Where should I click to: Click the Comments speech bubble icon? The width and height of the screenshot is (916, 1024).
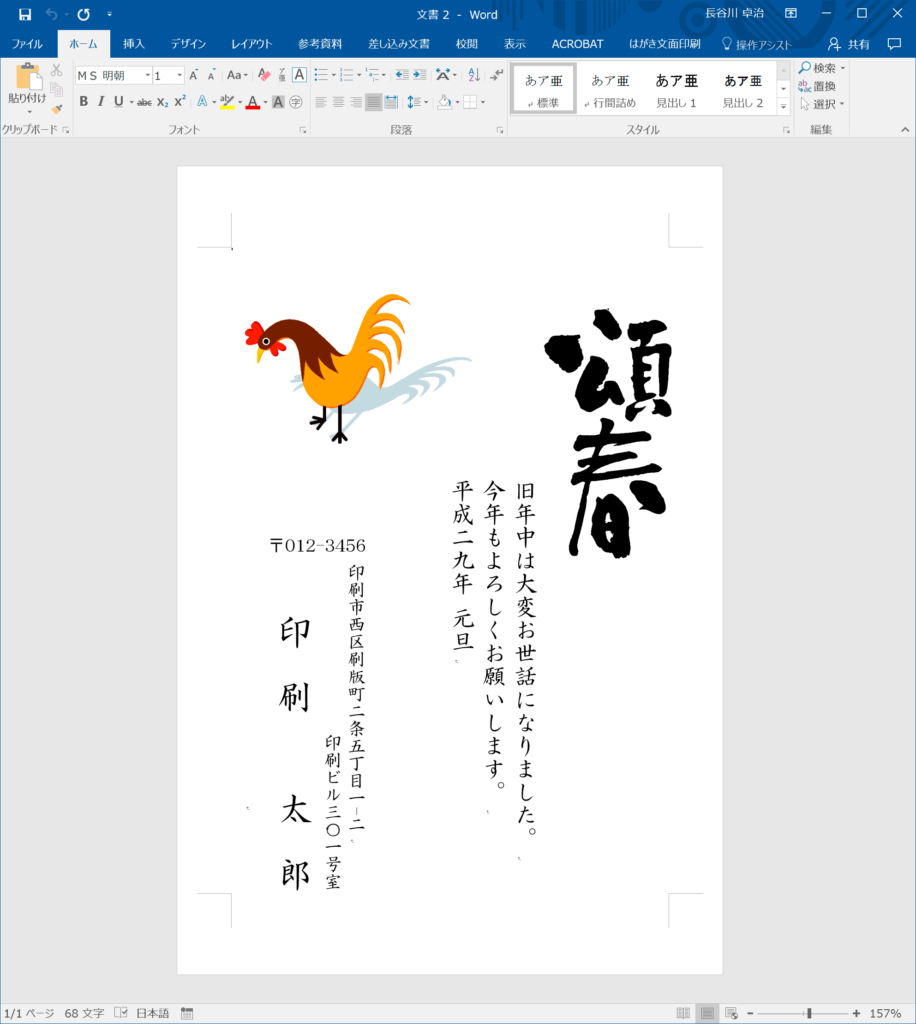pyautogui.click(x=894, y=44)
